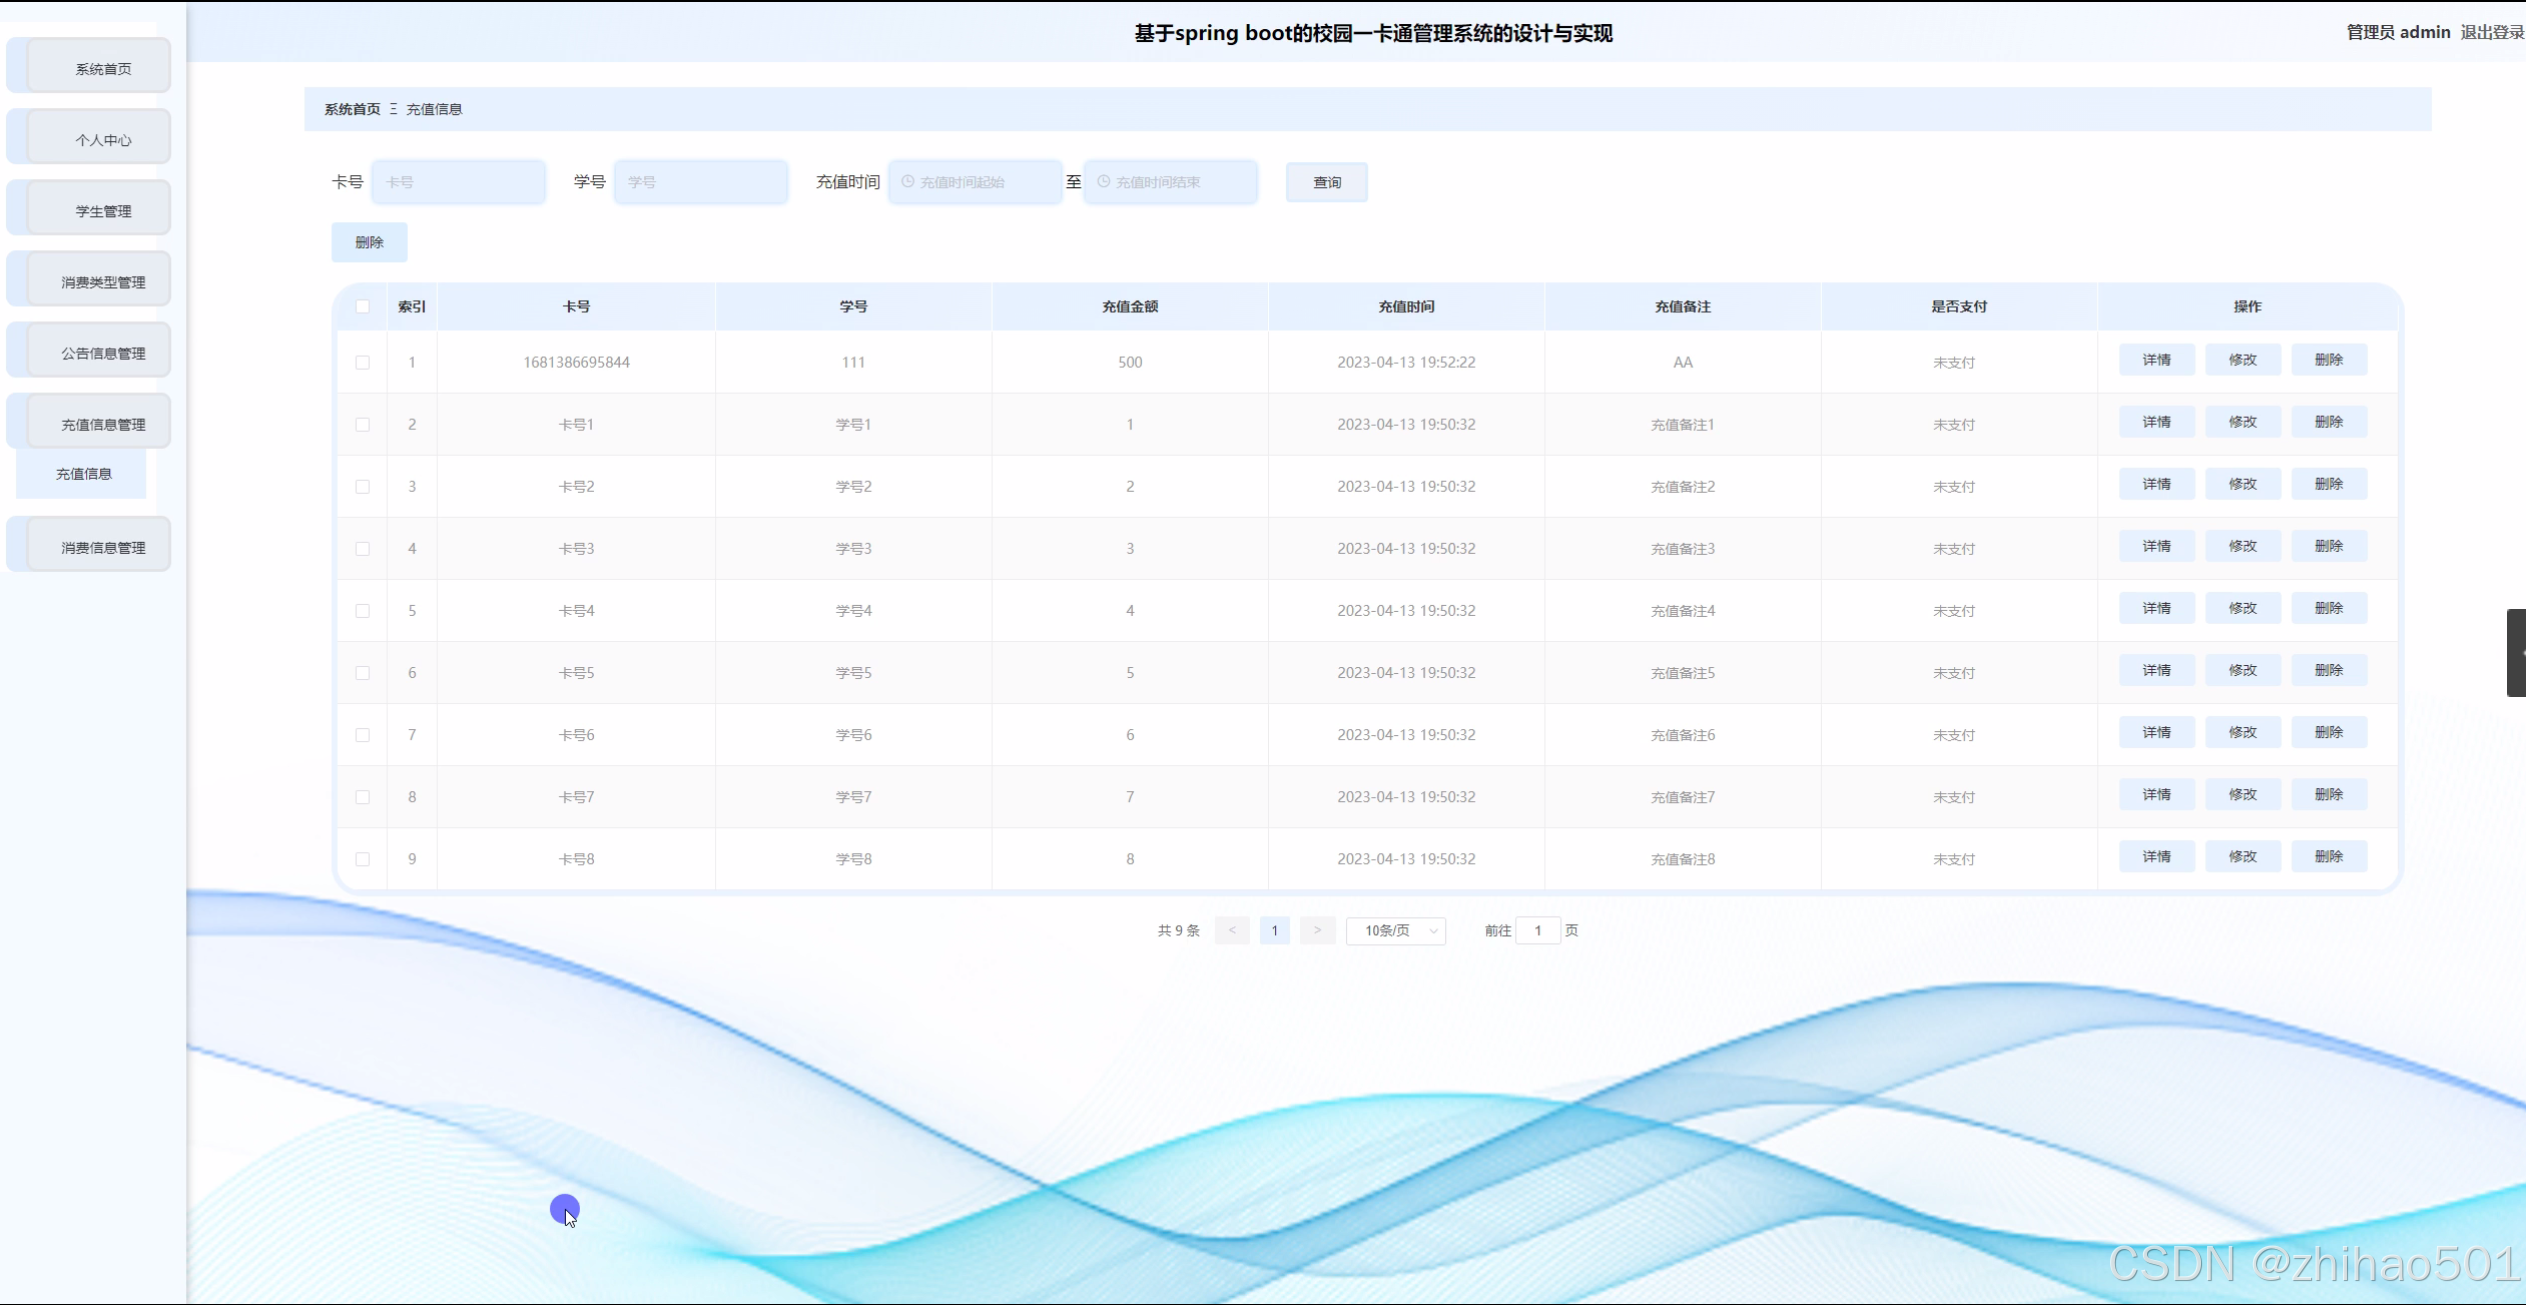Click into the 卡号 search input field

click(x=459, y=182)
